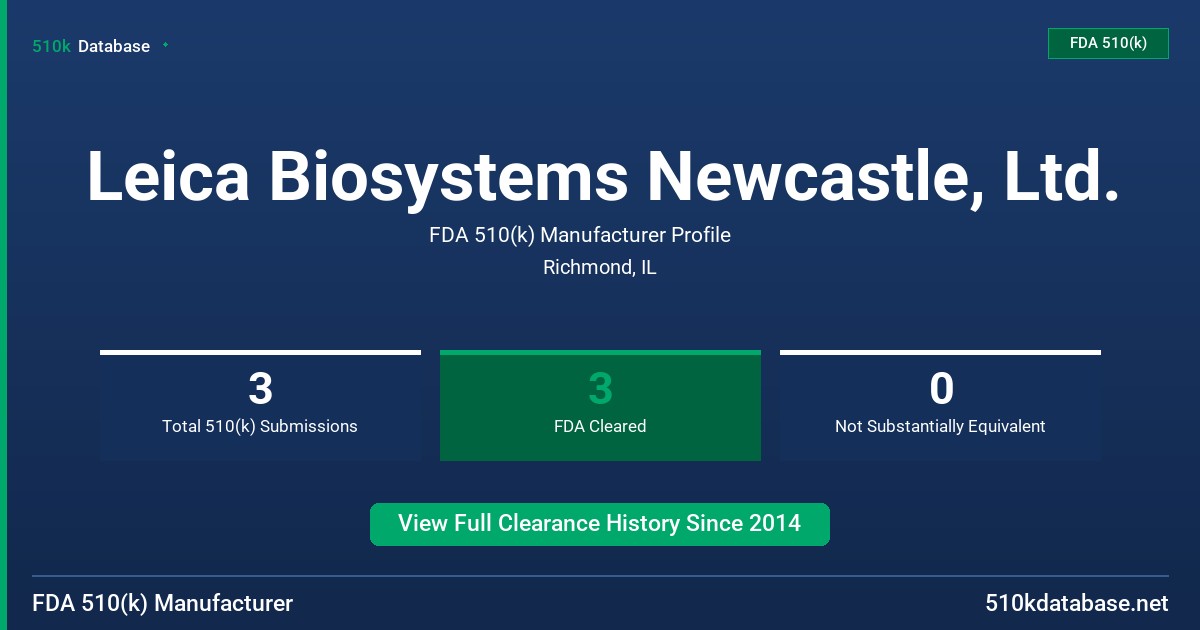The image size is (1200, 630).
Task: Click View Full Clearance History Since 2014
Action: [600, 524]
